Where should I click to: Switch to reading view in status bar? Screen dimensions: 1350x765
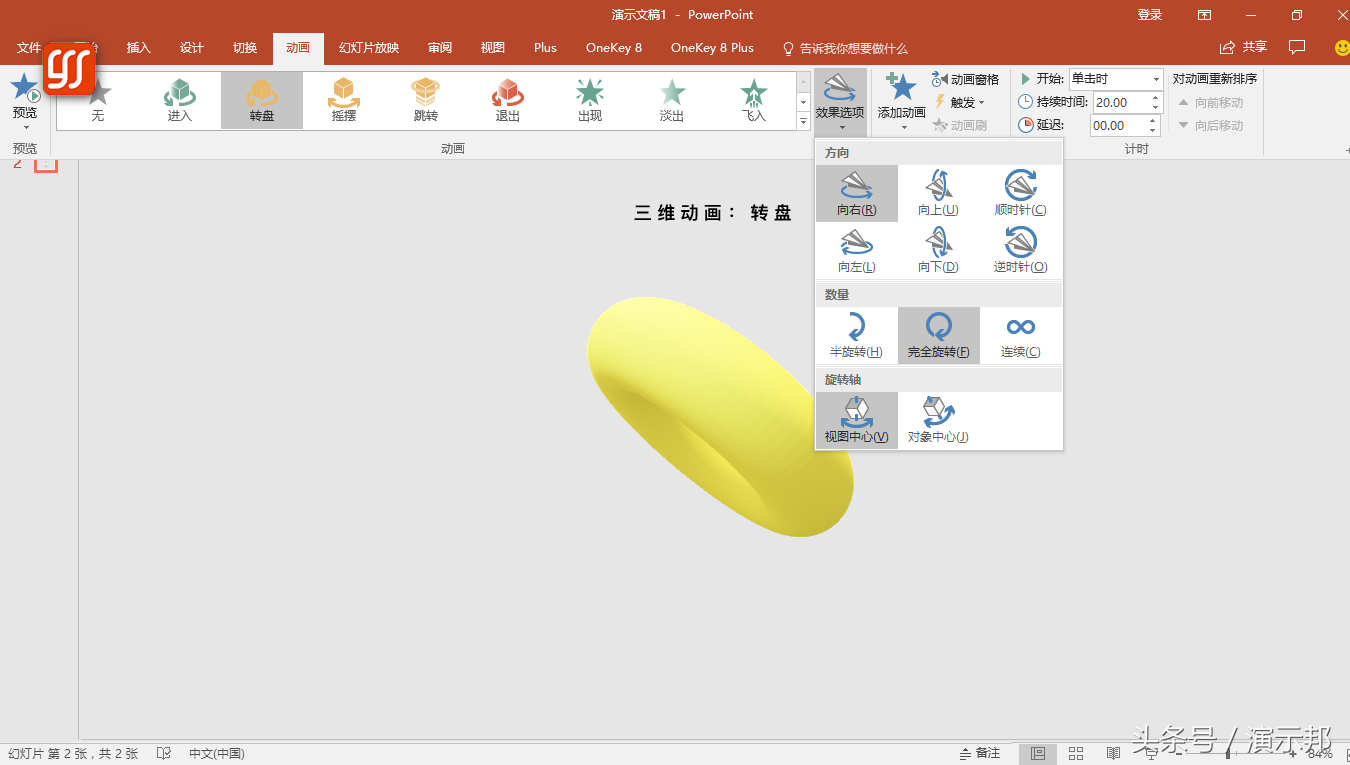tap(1113, 753)
